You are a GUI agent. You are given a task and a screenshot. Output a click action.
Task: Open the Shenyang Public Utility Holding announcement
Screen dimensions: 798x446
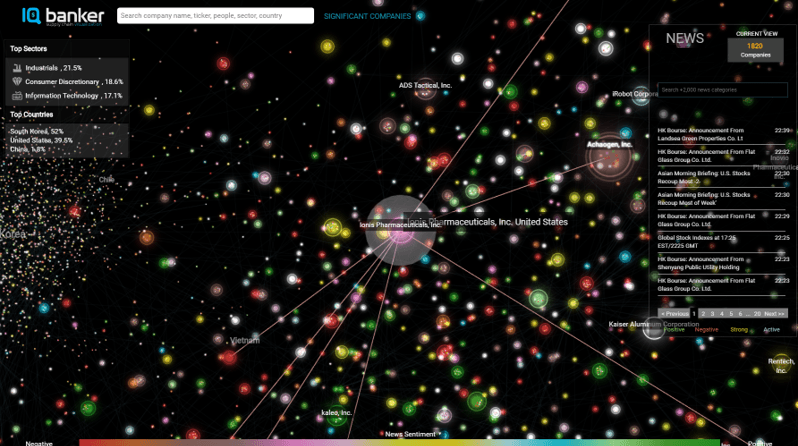722,263
